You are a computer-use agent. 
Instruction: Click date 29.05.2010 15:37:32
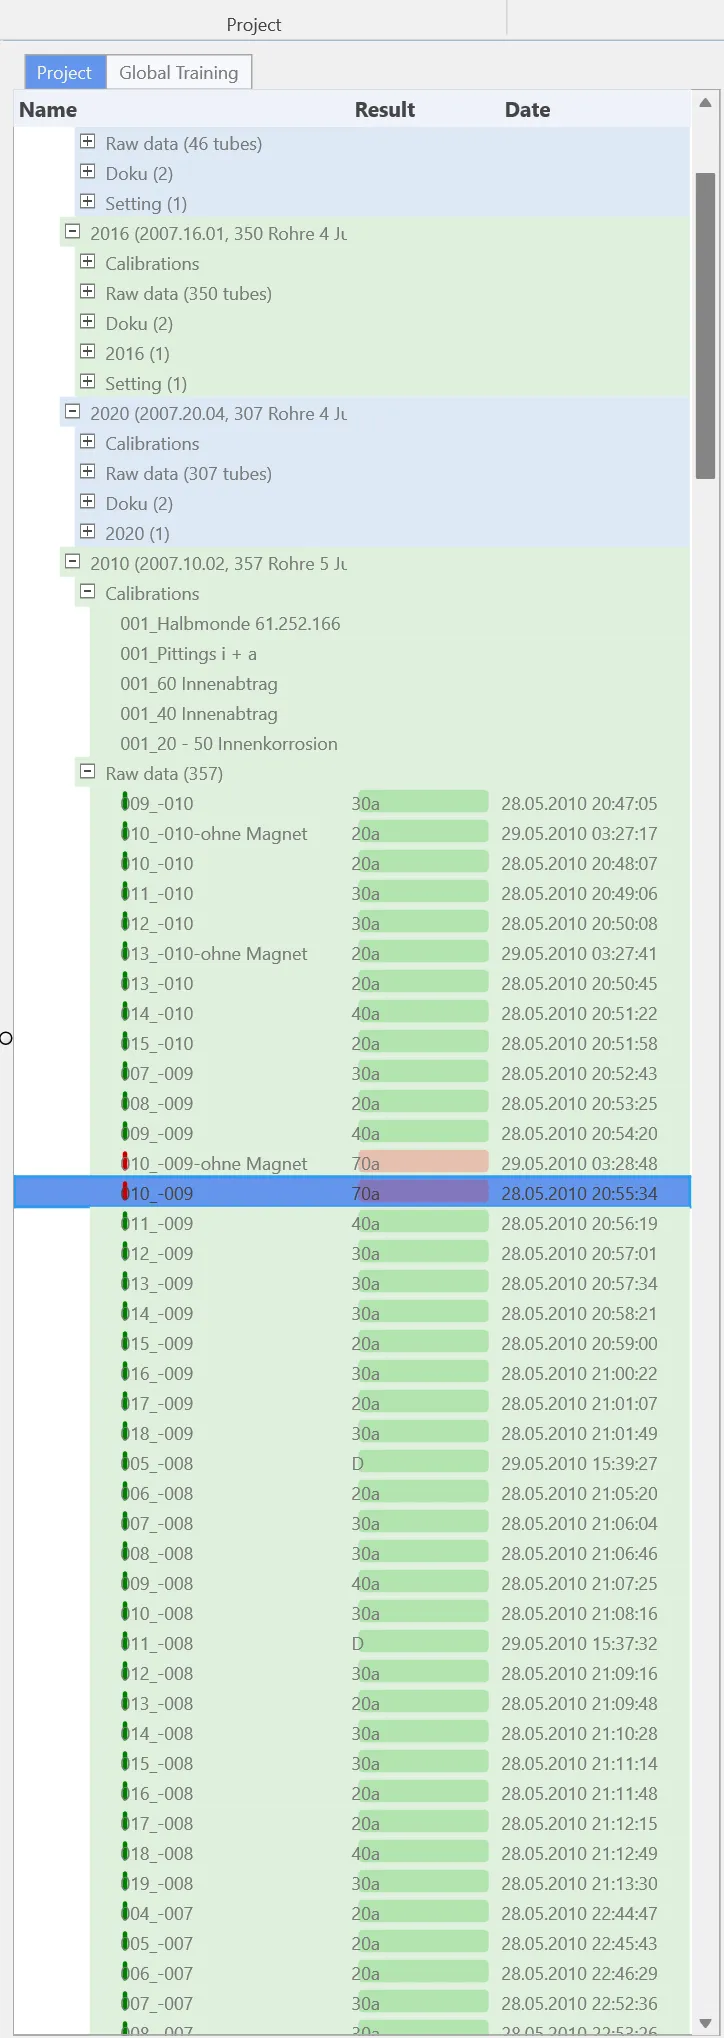[580, 1643]
